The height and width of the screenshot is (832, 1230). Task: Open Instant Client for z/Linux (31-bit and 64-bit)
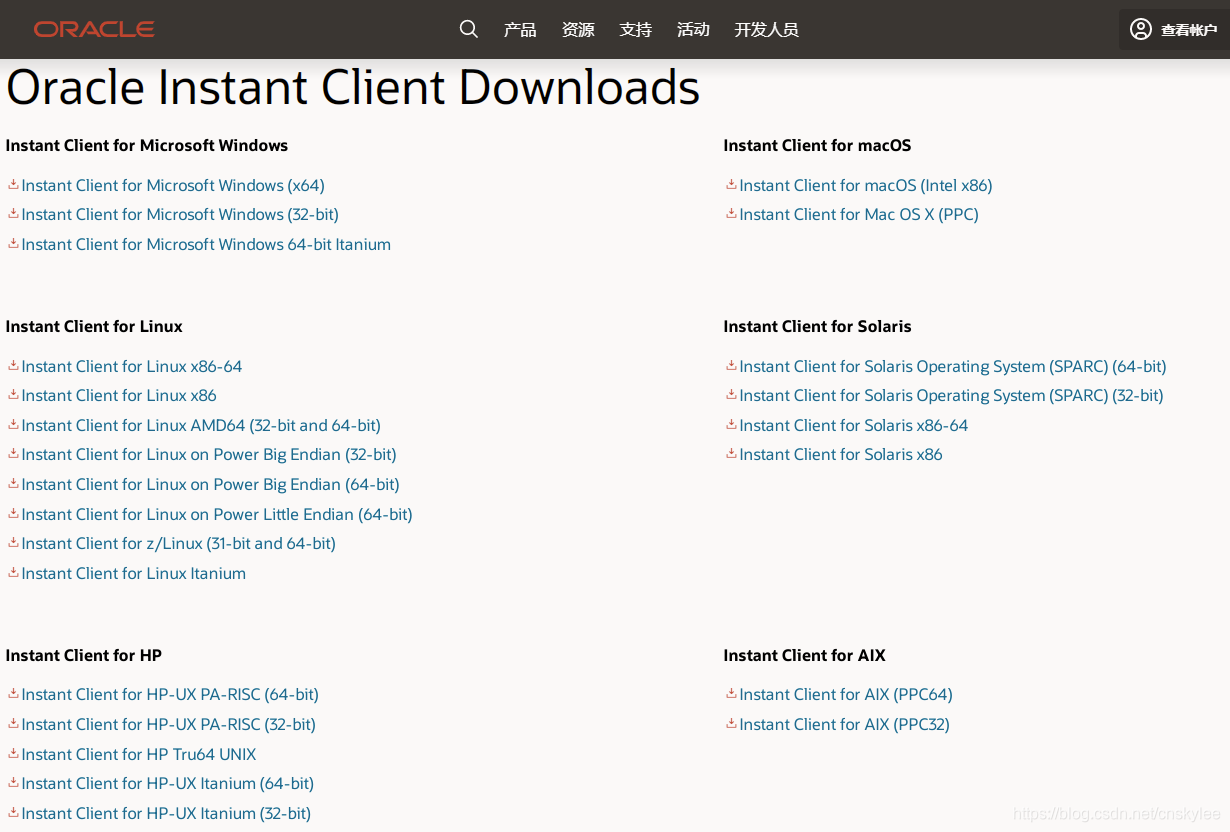177,543
